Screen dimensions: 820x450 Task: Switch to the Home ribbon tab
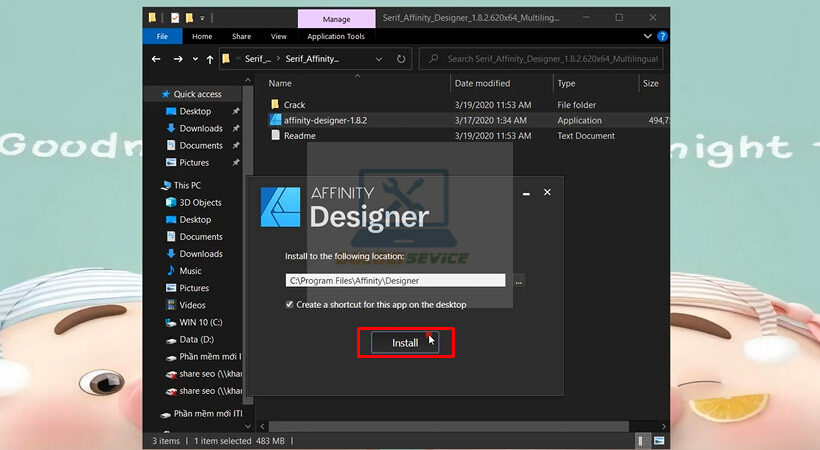(x=202, y=36)
